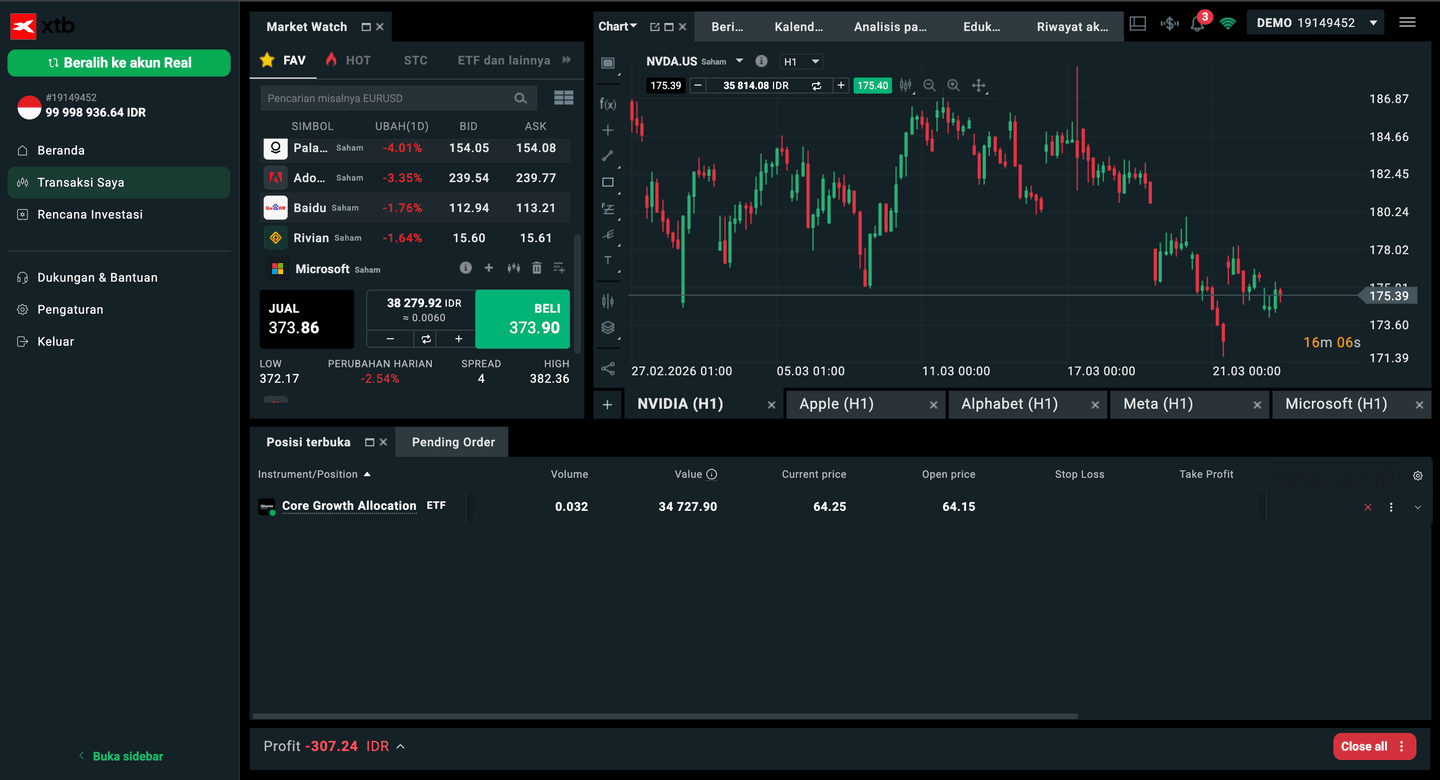Open the hamburger main menu
Viewport: 1440px width, 780px height.
[x=1408, y=22]
